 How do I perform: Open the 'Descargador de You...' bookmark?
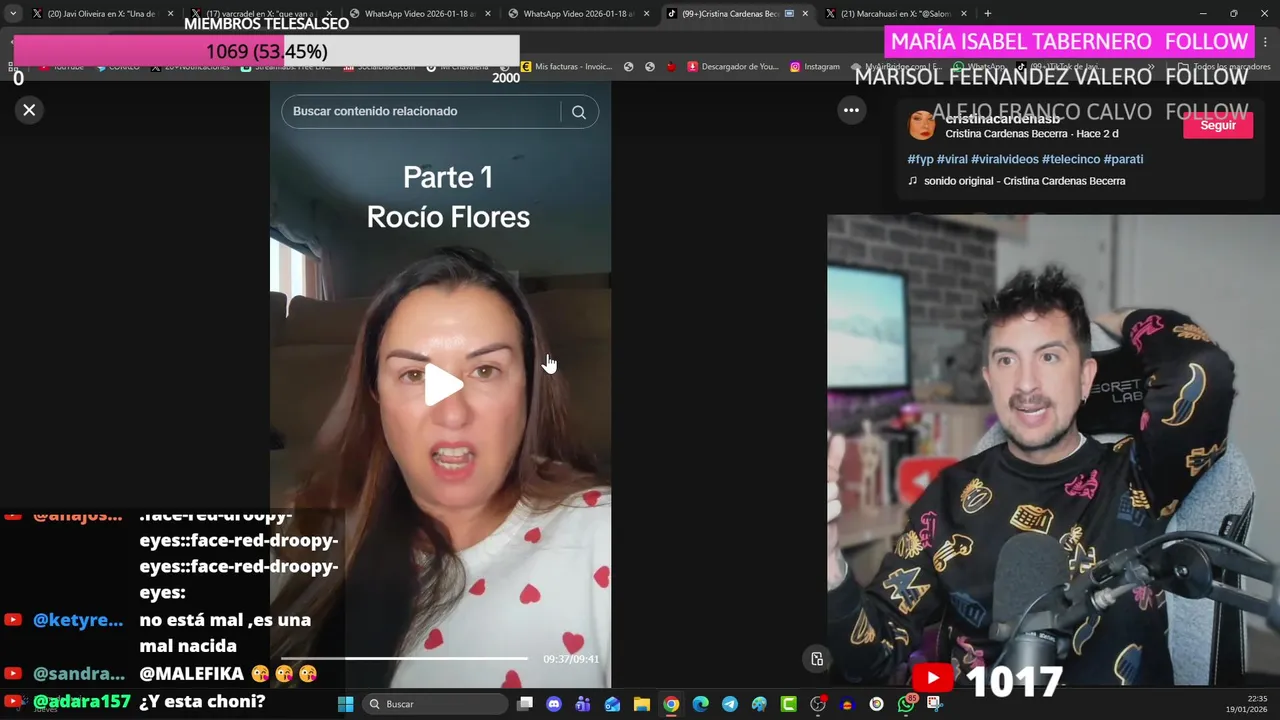[x=733, y=67]
